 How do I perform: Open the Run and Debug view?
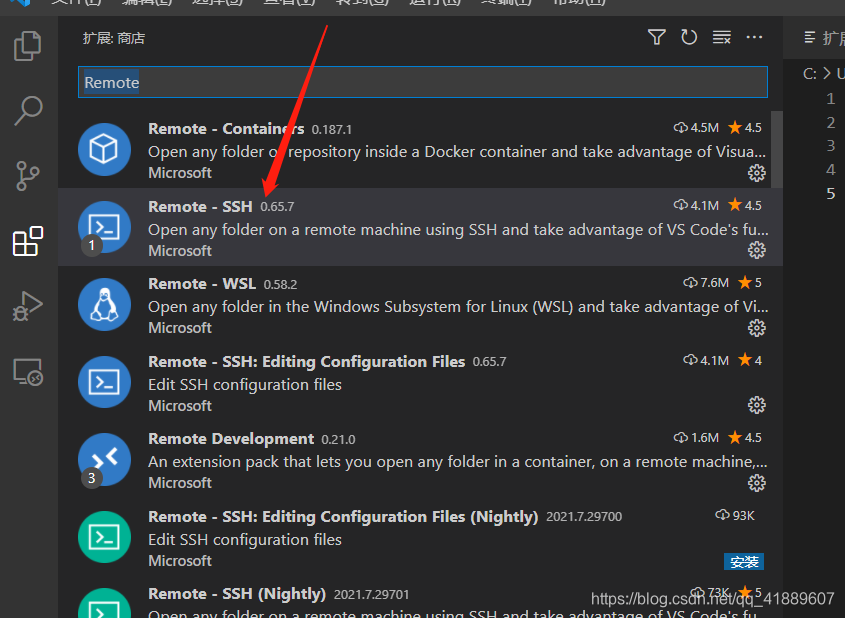click(x=27, y=306)
